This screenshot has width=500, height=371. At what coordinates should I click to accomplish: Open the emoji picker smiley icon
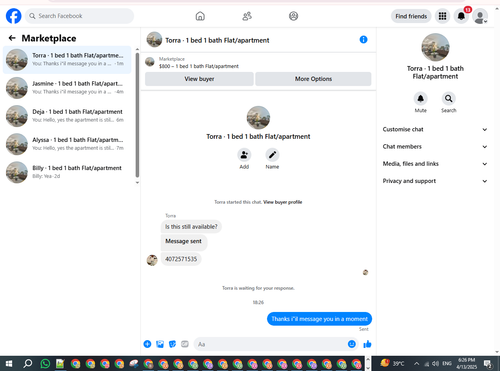(352, 344)
